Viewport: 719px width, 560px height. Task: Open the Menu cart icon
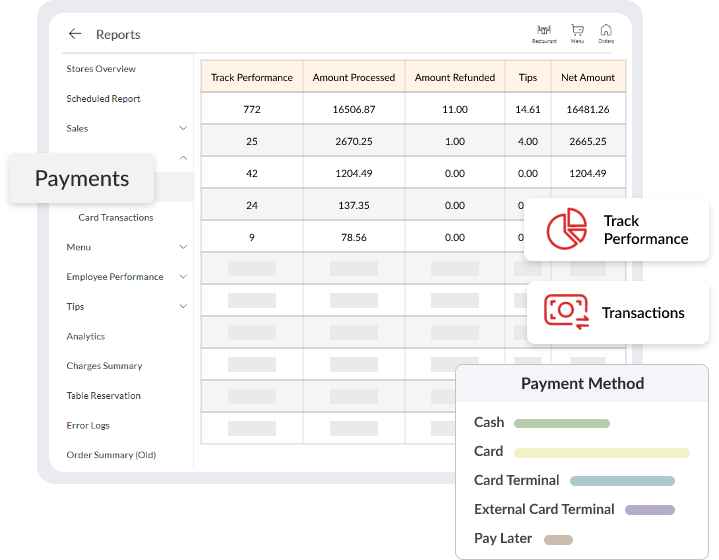click(x=577, y=33)
